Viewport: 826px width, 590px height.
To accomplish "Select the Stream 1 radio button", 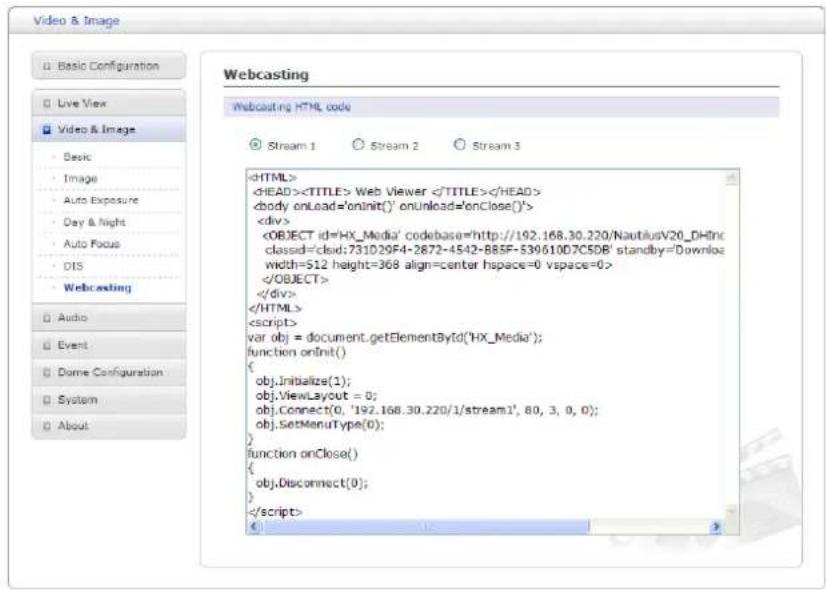I will point(255,145).
